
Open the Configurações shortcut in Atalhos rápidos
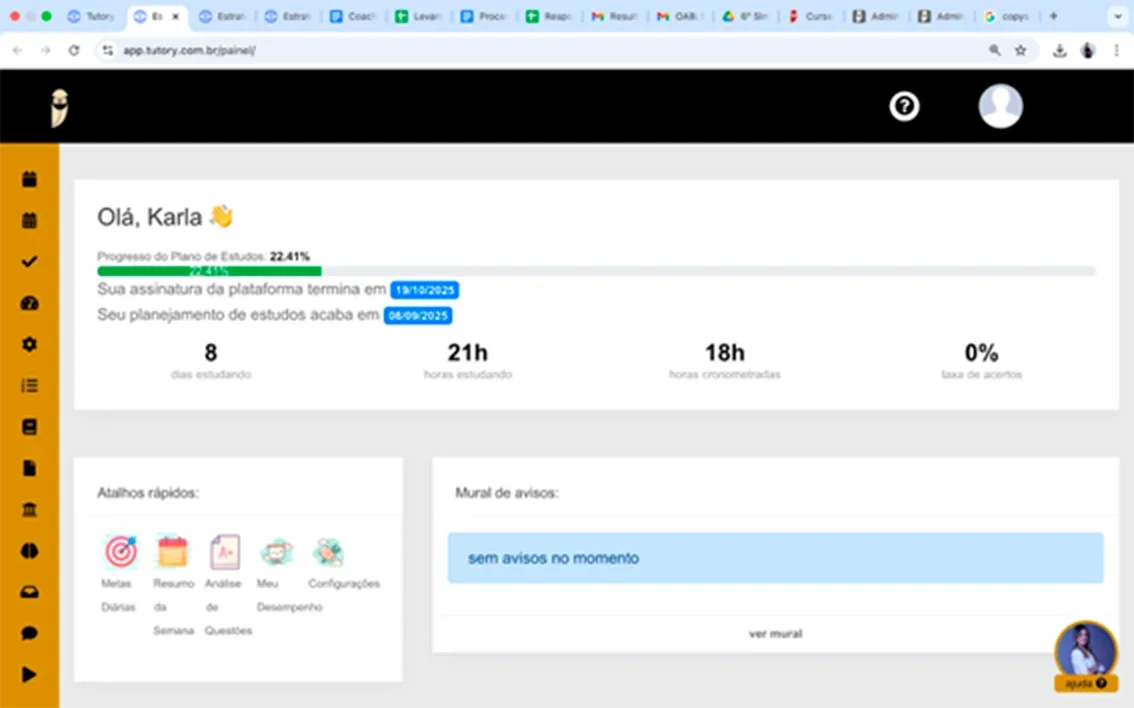coord(328,551)
